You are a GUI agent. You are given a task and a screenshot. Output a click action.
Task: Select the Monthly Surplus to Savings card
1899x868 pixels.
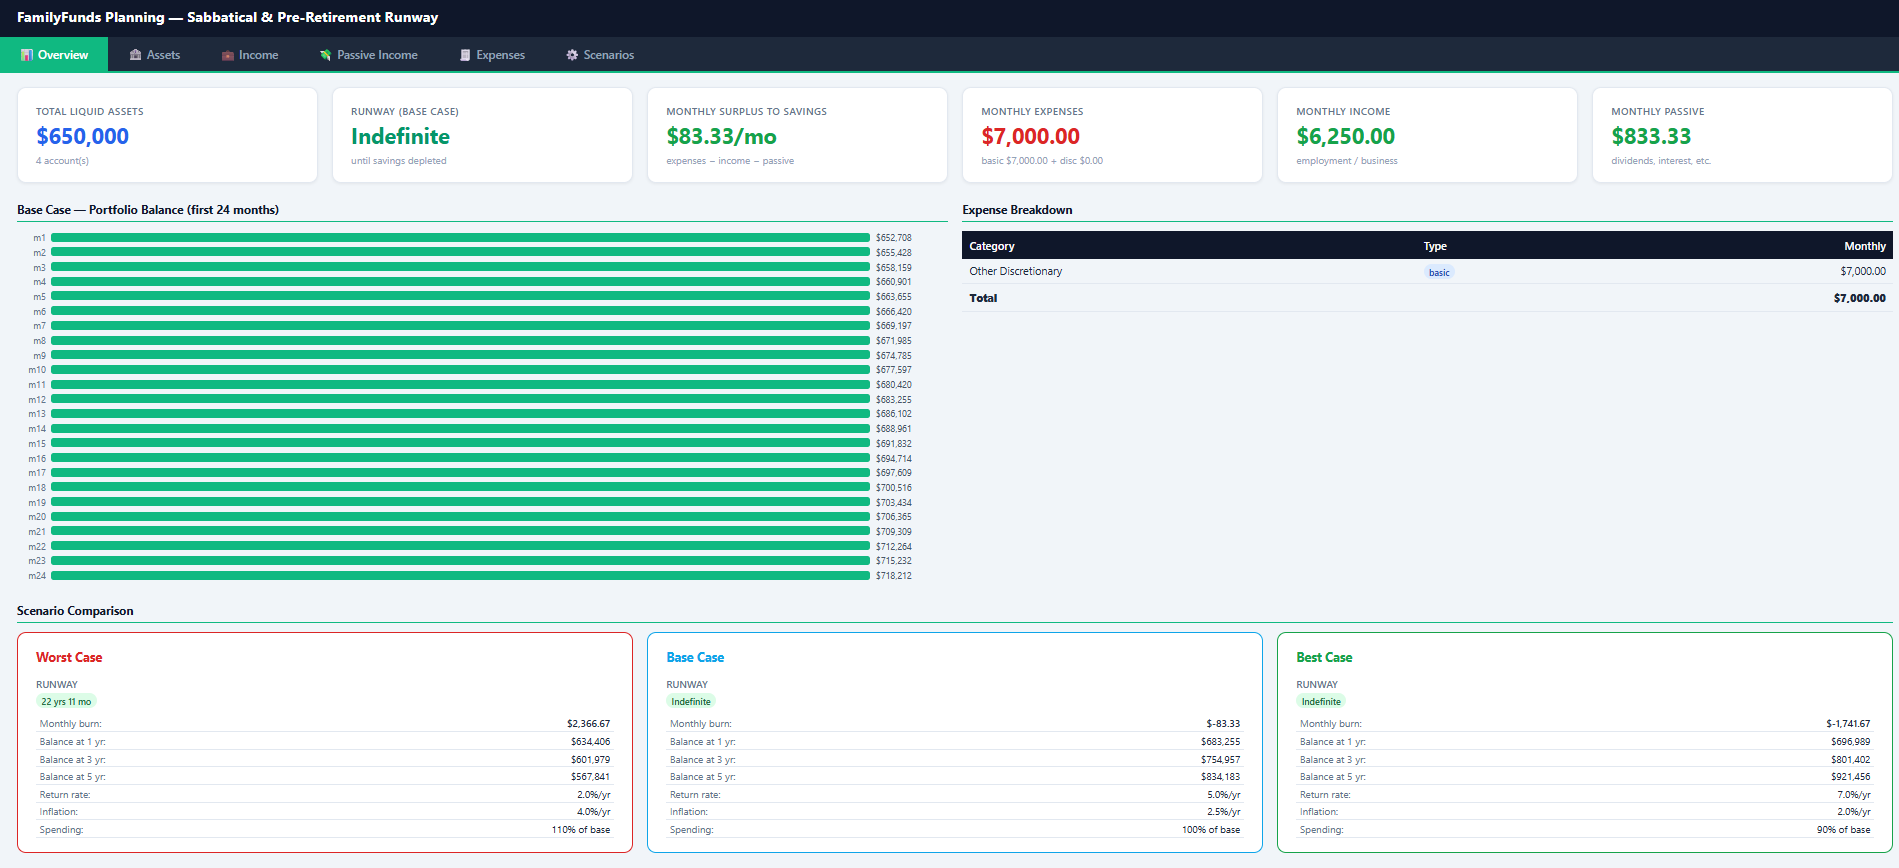click(797, 135)
